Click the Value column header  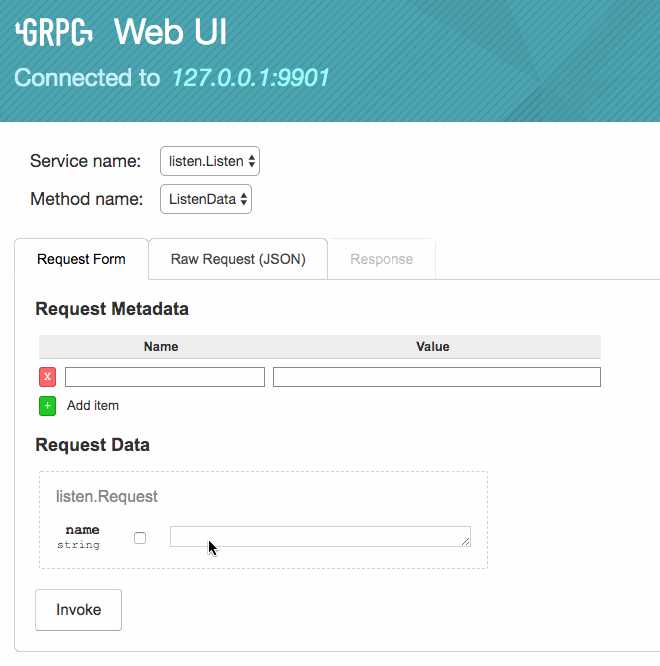point(432,347)
